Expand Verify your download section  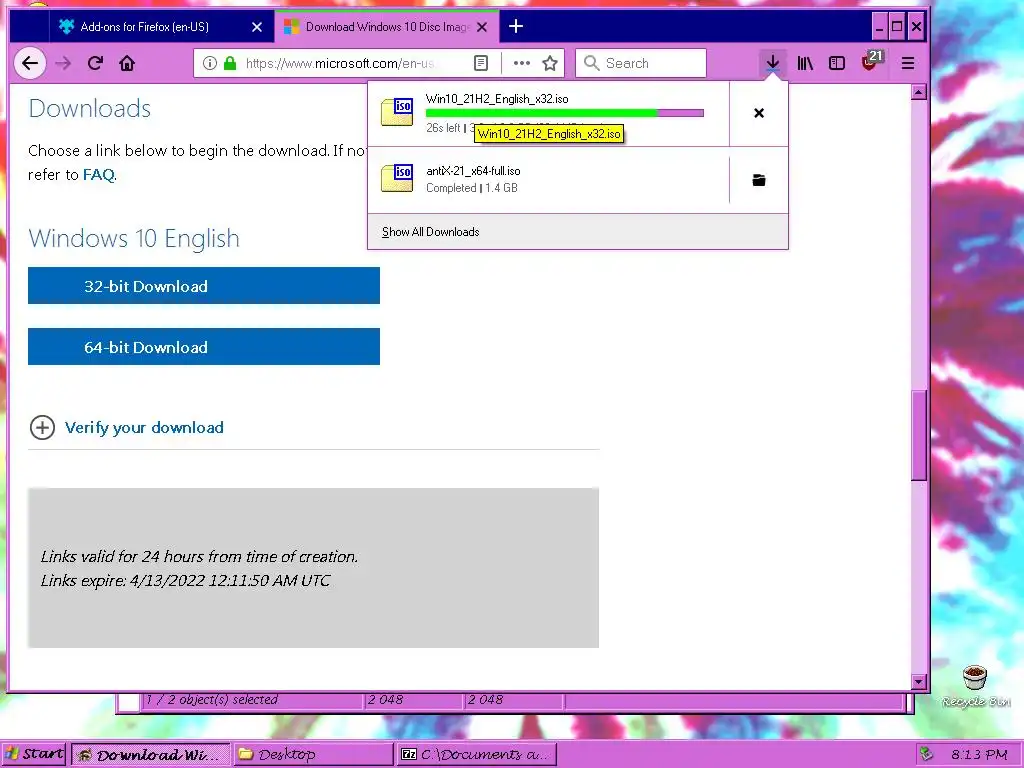42,428
